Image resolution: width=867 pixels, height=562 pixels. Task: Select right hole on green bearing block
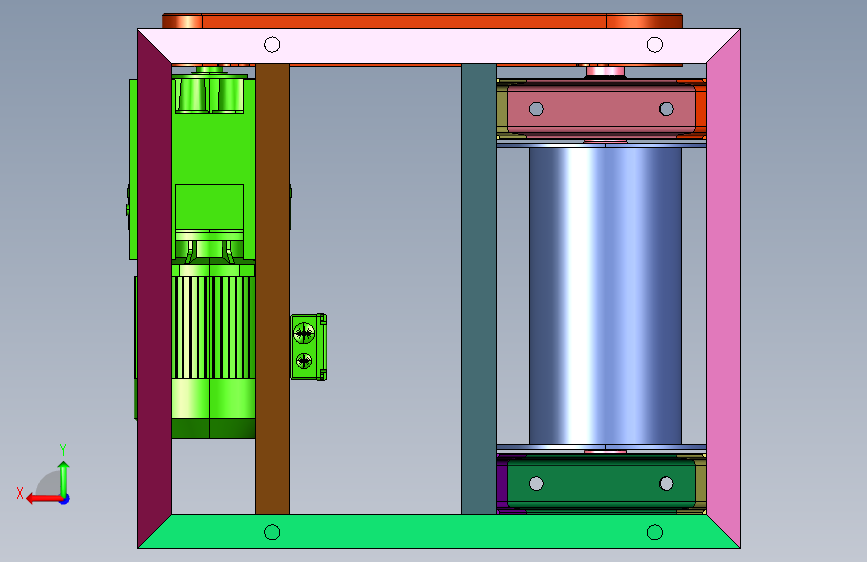[x=666, y=483]
